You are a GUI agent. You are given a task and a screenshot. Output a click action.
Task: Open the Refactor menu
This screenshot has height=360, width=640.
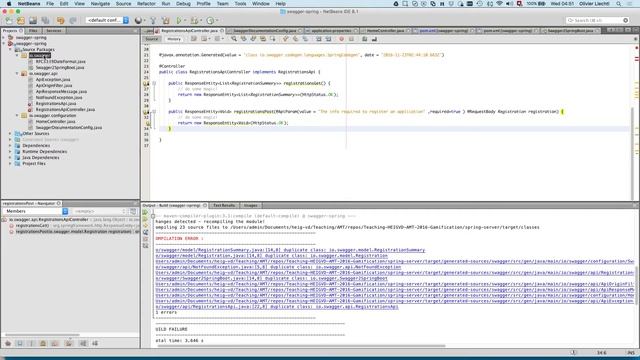[146, 4]
